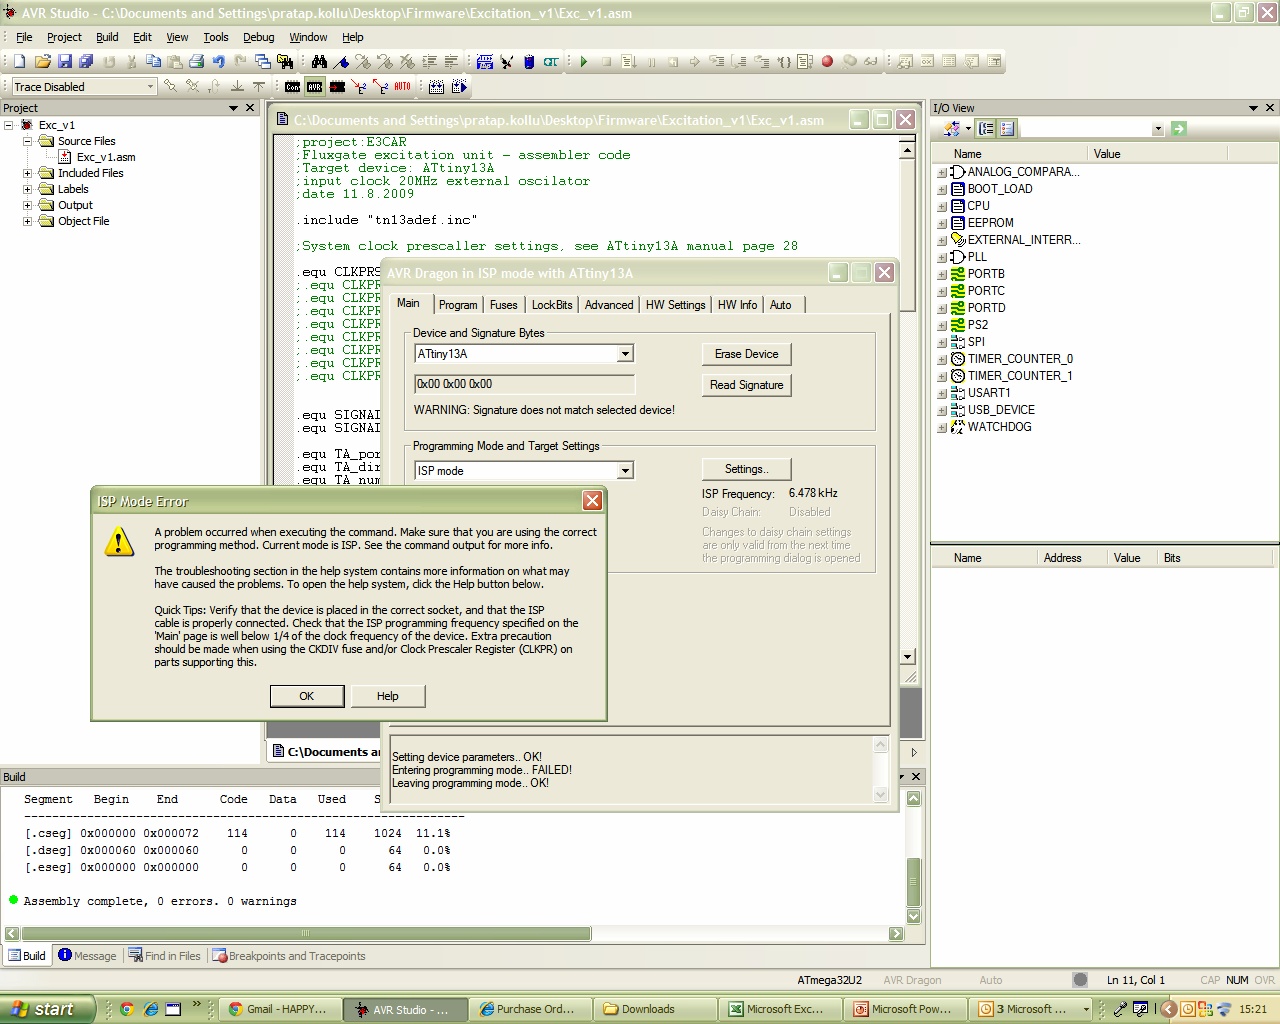Open file using the folder toolbar icon
The width and height of the screenshot is (1280, 1024).
click(x=42, y=62)
